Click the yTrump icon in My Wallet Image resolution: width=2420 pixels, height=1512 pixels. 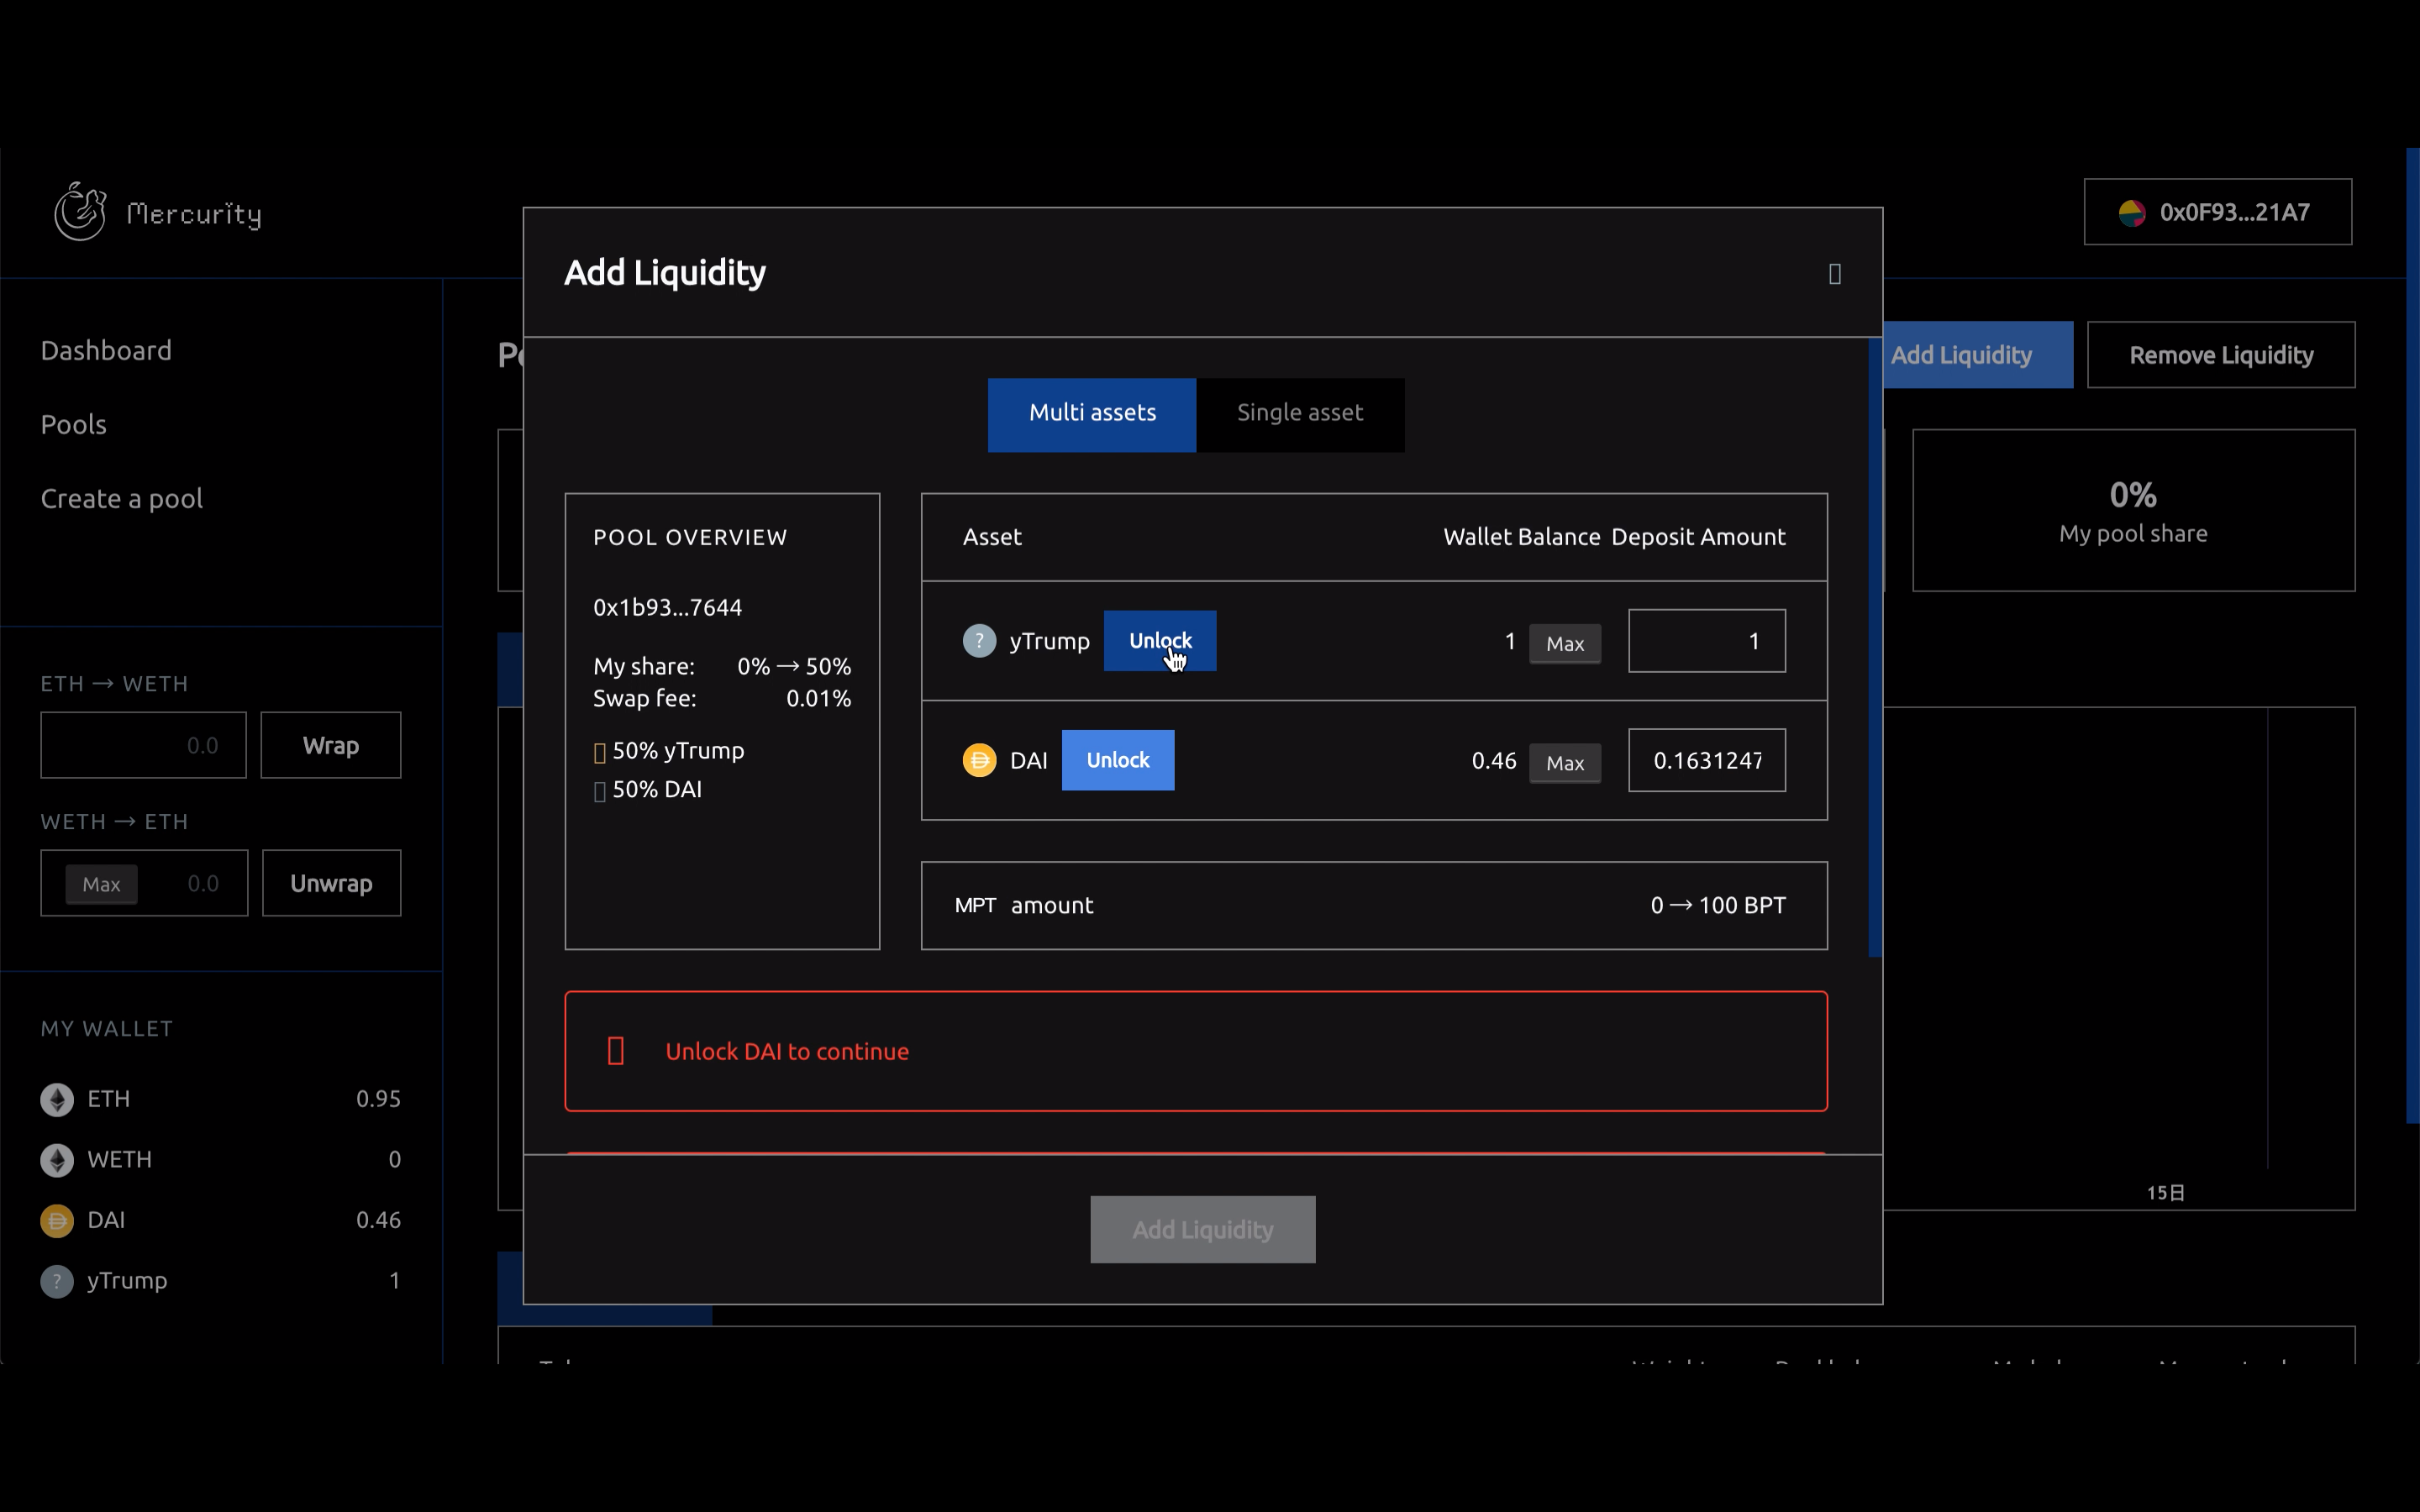(x=57, y=1281)
